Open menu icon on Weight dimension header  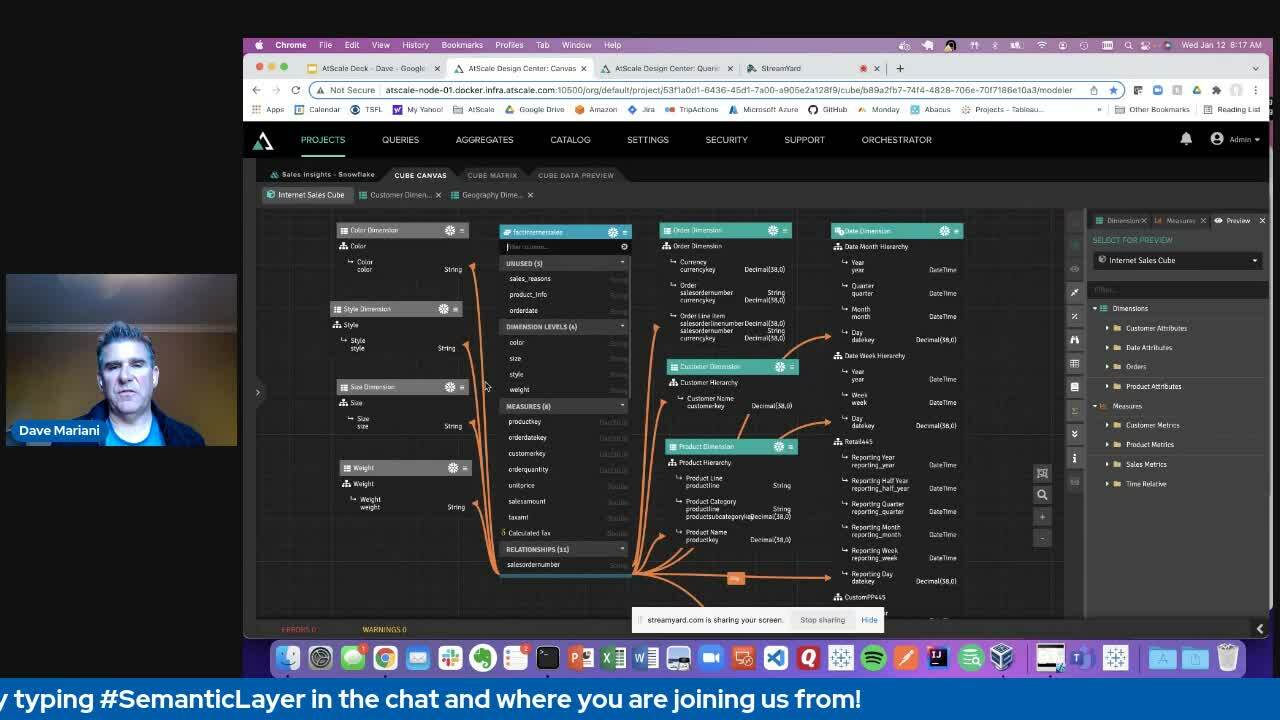coord(464,468)
